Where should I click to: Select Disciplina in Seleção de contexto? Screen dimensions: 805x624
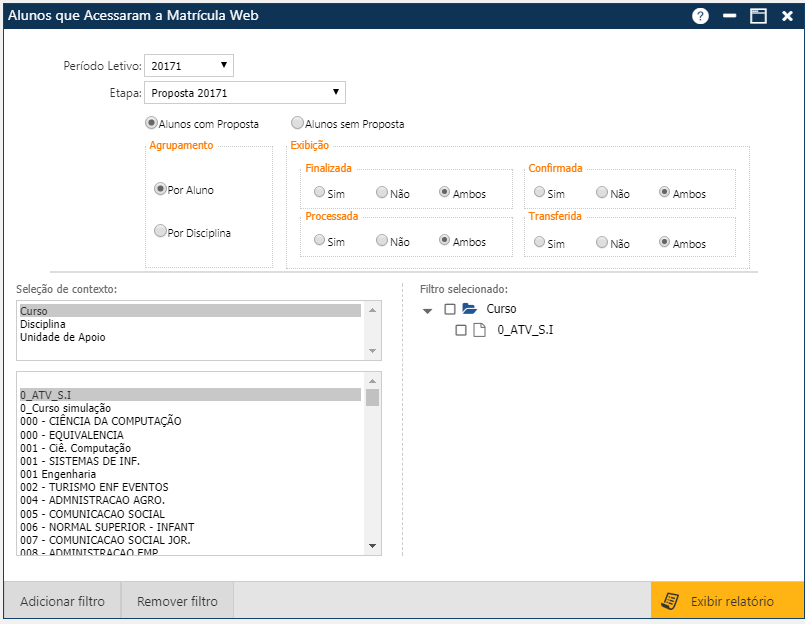pos(43,324)
